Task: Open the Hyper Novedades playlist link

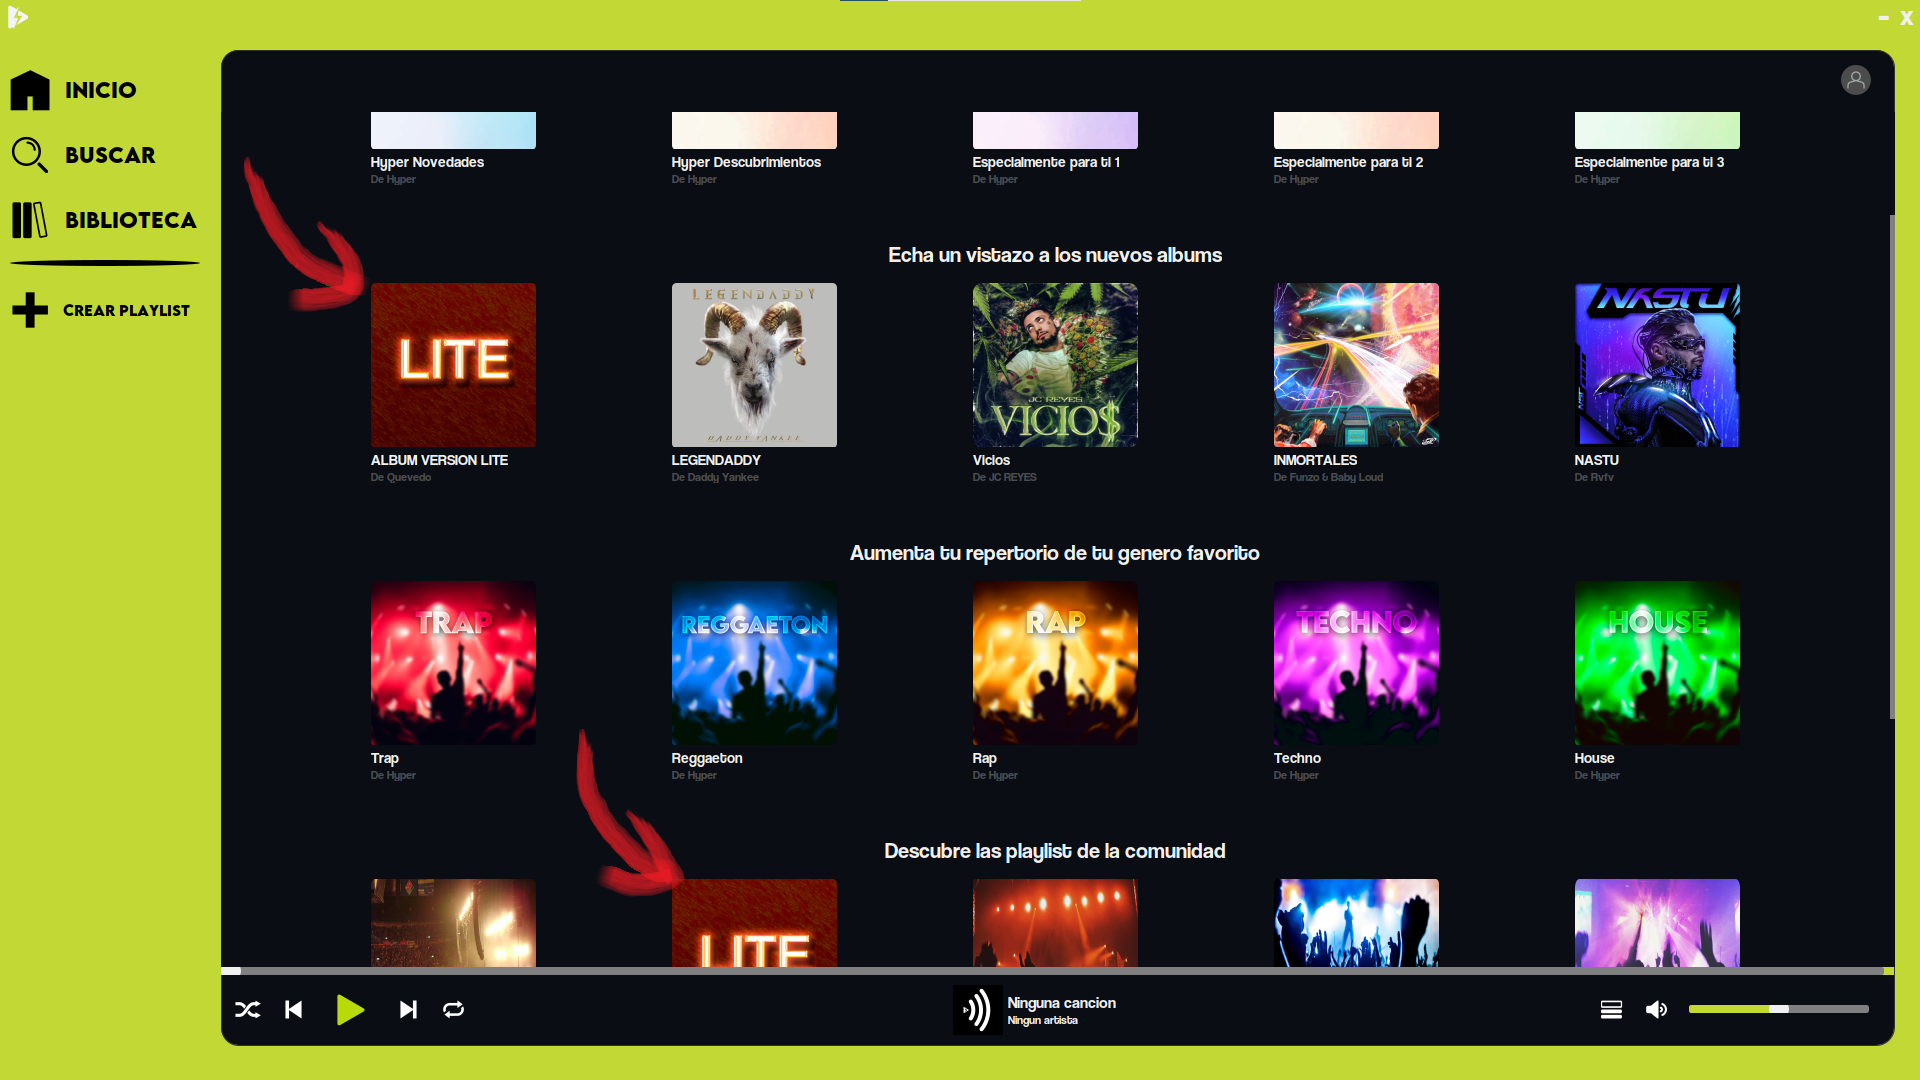Action: coord(427,162)
